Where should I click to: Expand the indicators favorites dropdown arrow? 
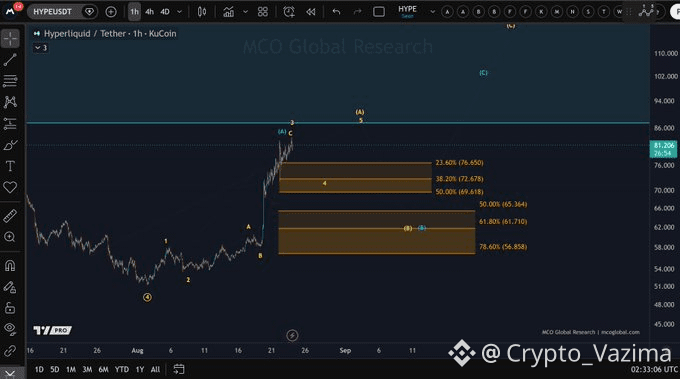tap(245, 12)
